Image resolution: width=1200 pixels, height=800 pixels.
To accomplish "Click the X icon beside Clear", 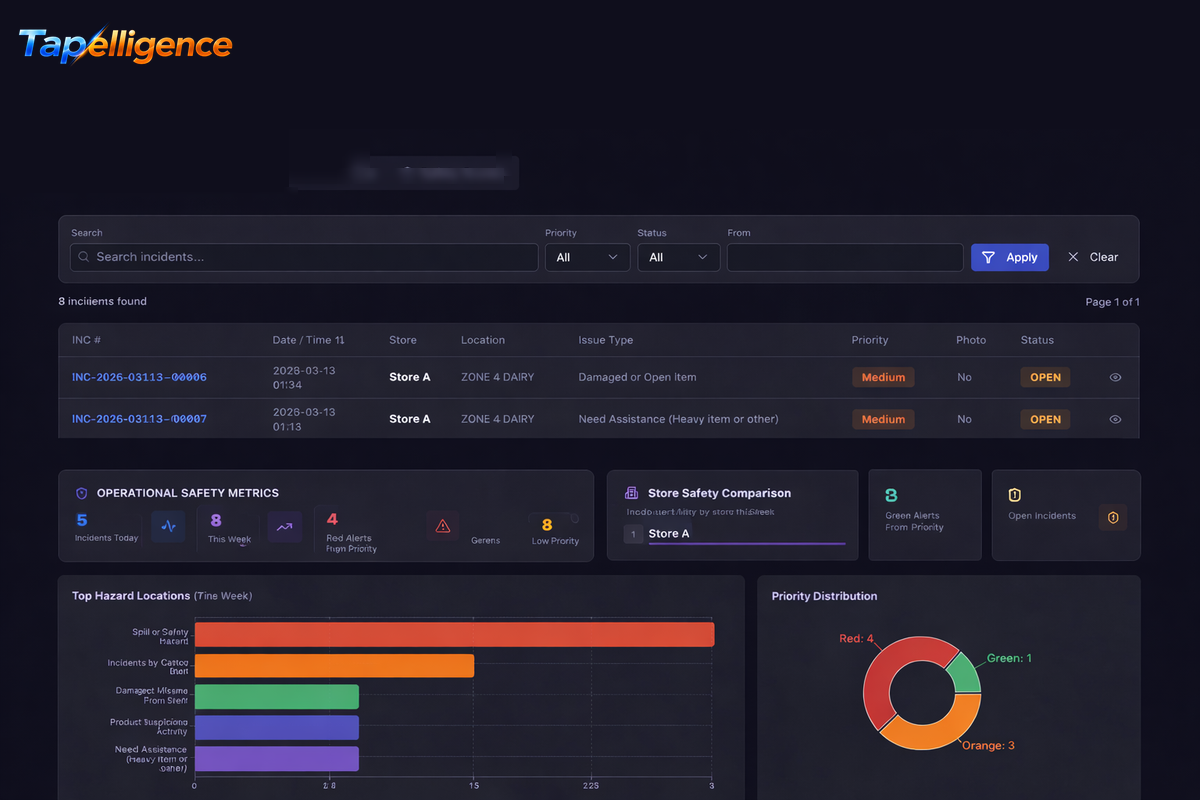I will [x=1073, y=257].
